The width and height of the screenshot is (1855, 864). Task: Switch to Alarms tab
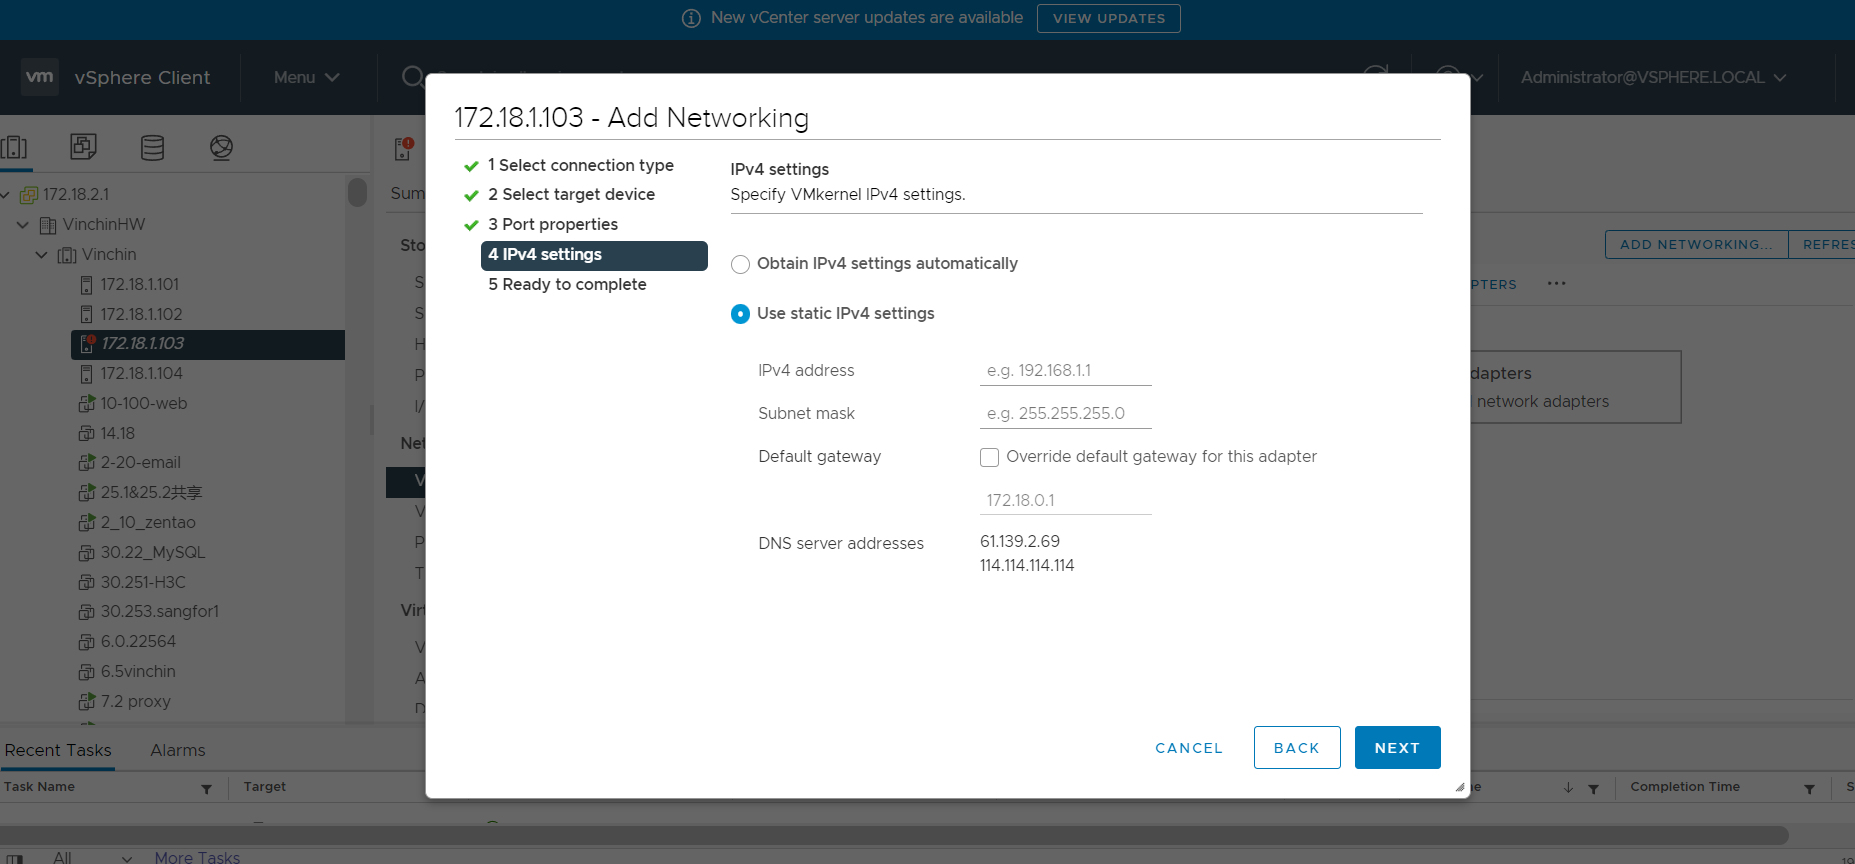(x=178, y=750)
